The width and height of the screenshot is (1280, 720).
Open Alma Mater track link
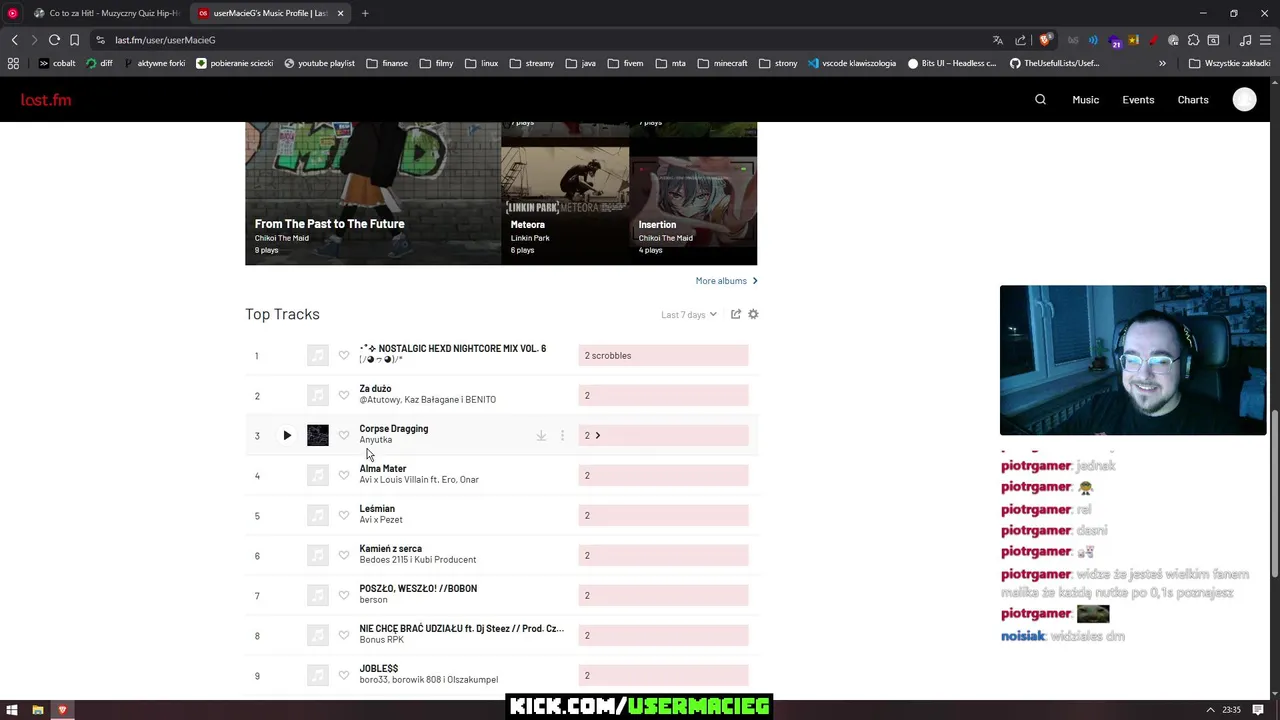pos(383,468)
